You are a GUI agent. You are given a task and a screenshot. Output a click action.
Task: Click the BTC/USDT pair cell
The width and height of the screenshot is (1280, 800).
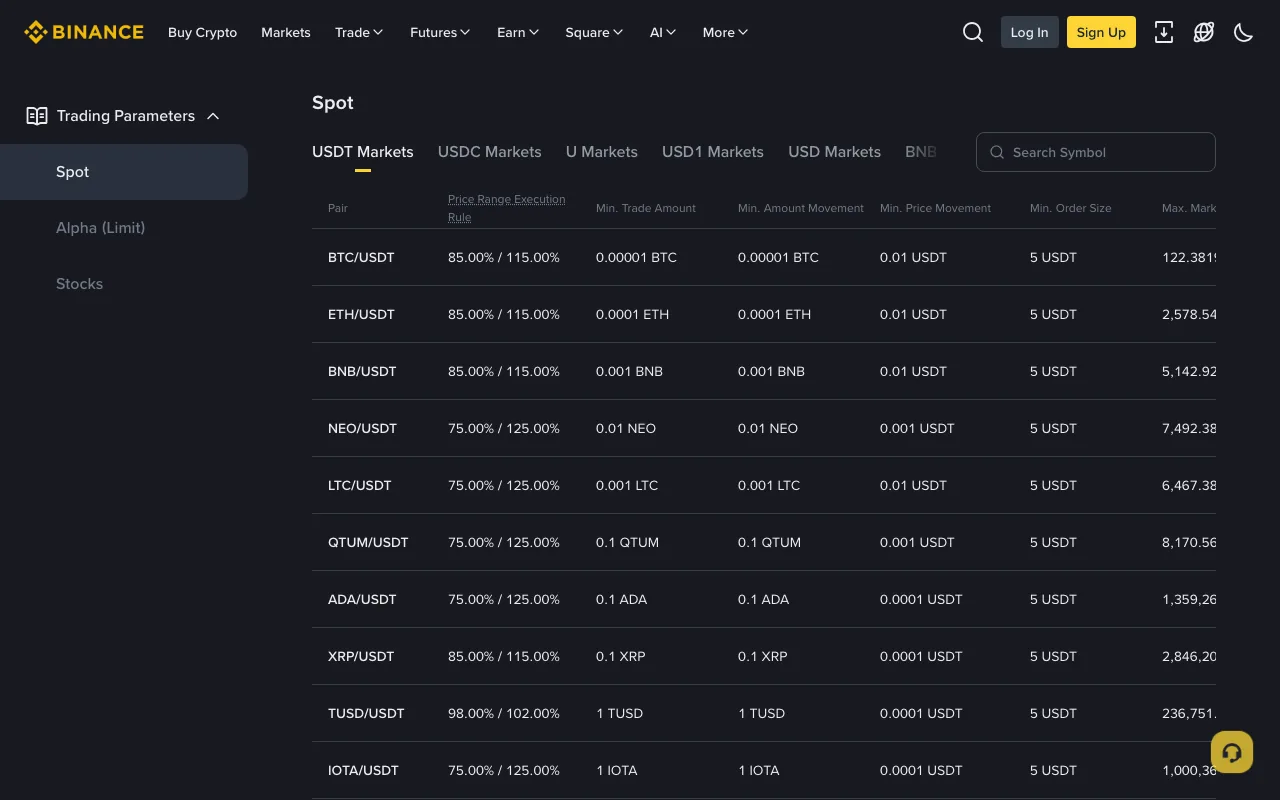point(361,257)
